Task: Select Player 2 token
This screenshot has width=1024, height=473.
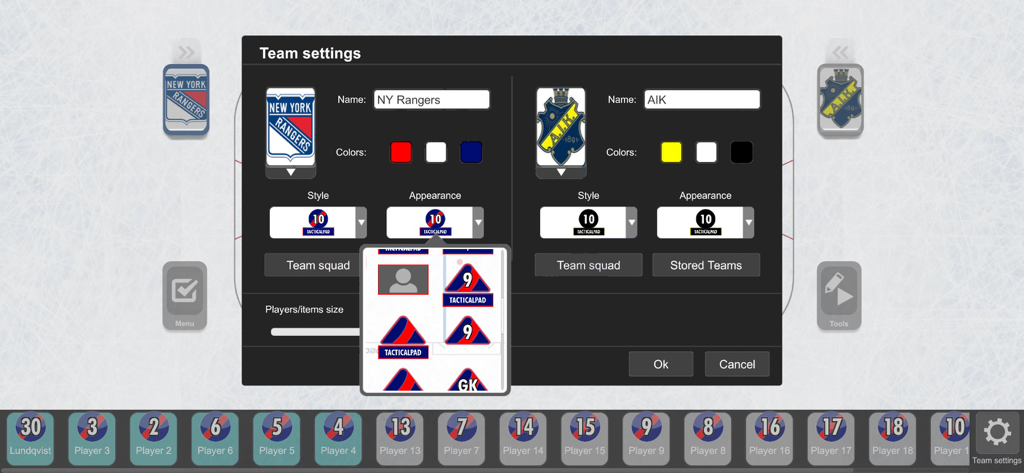Action: click(153, 438)
